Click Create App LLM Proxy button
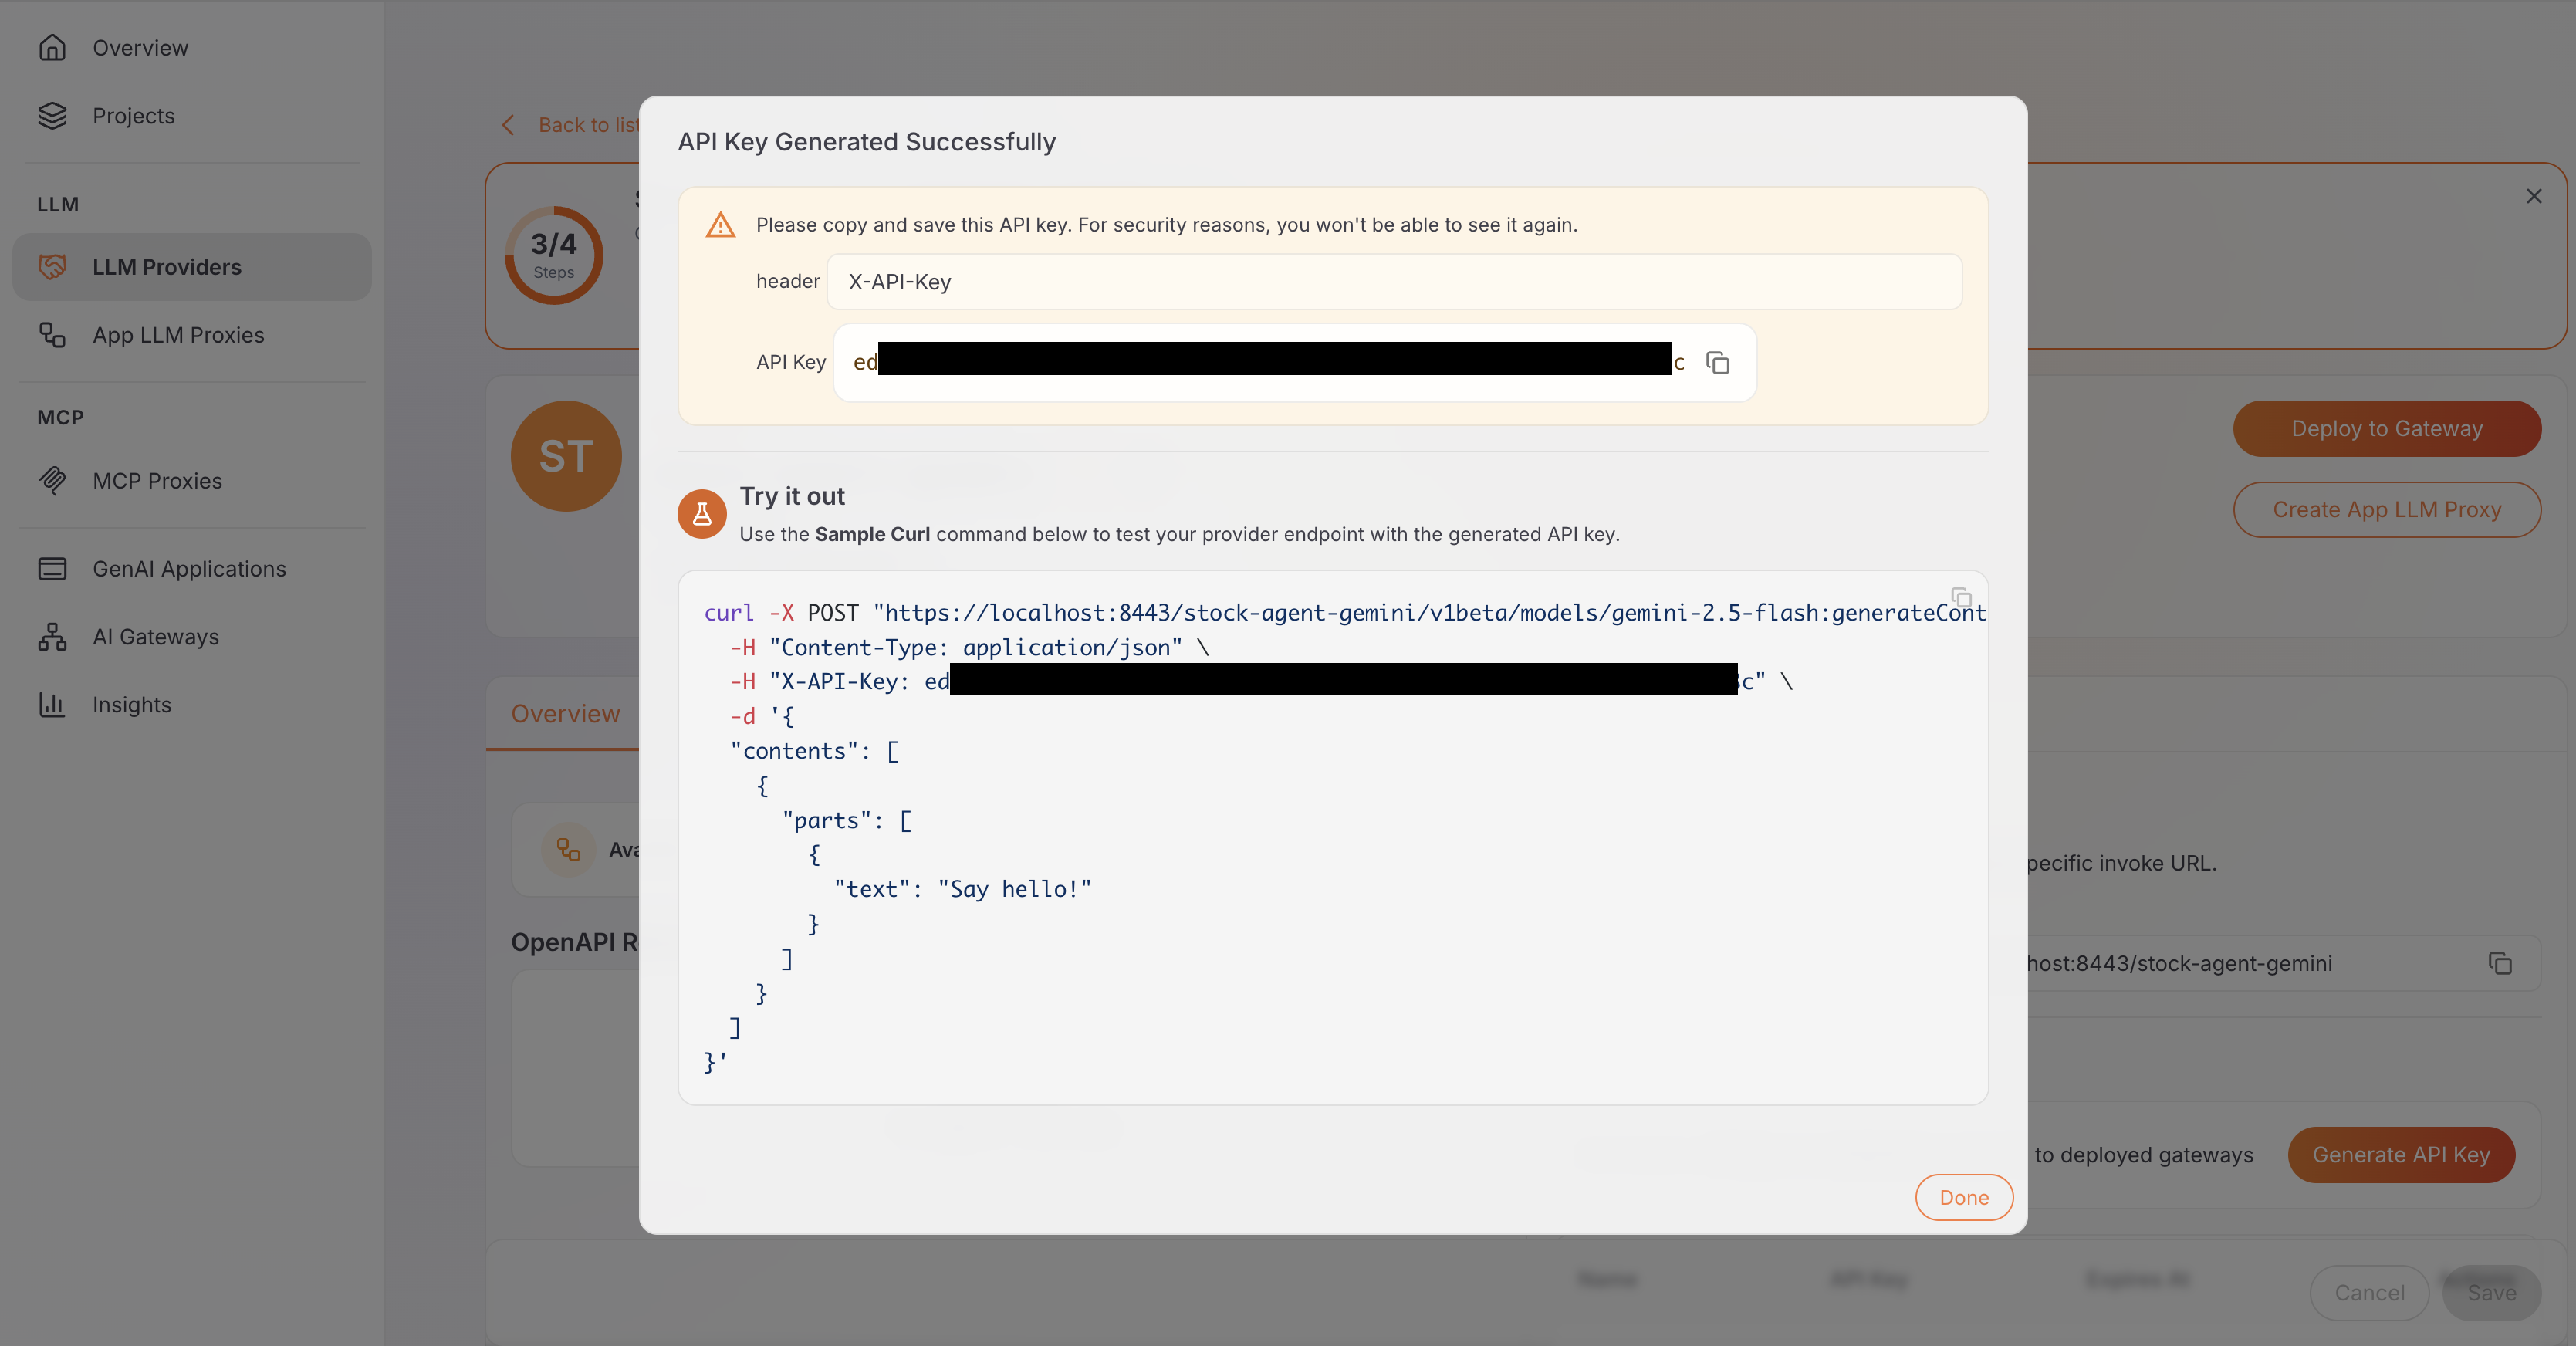 [2386, 510]
